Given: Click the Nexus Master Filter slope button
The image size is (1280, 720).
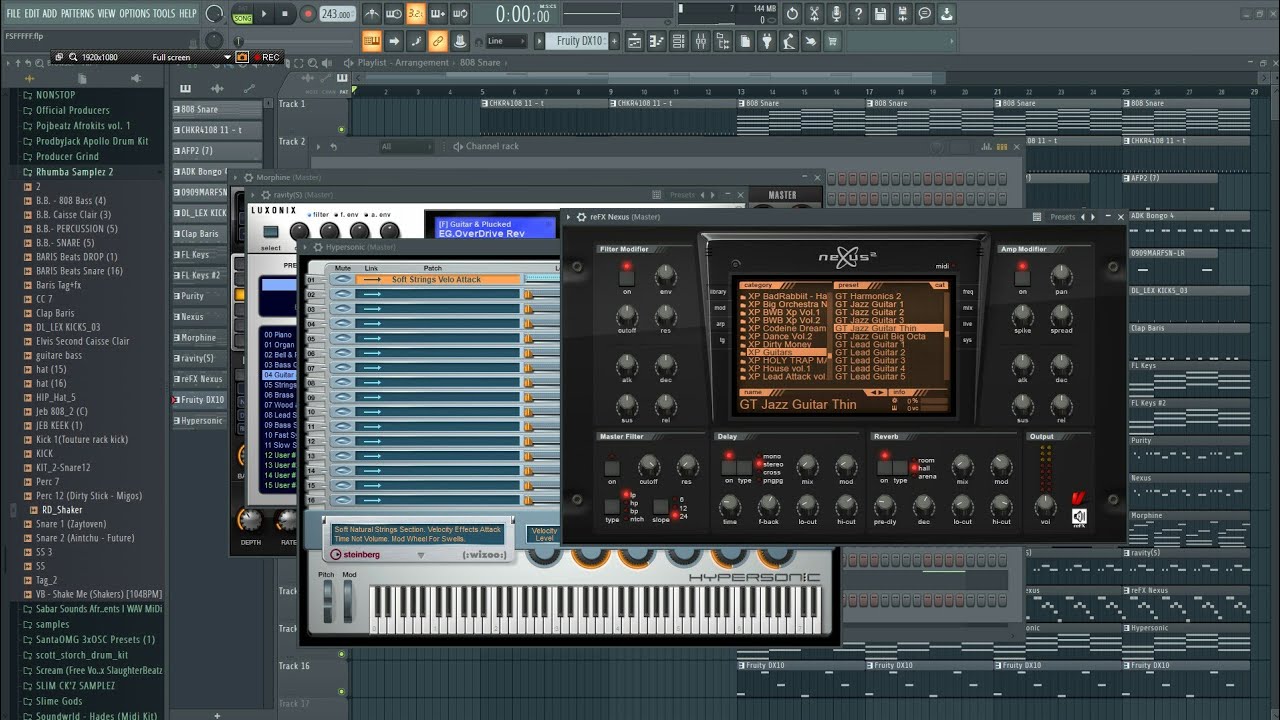Looking at the screenshot, I should pos(661,507).
